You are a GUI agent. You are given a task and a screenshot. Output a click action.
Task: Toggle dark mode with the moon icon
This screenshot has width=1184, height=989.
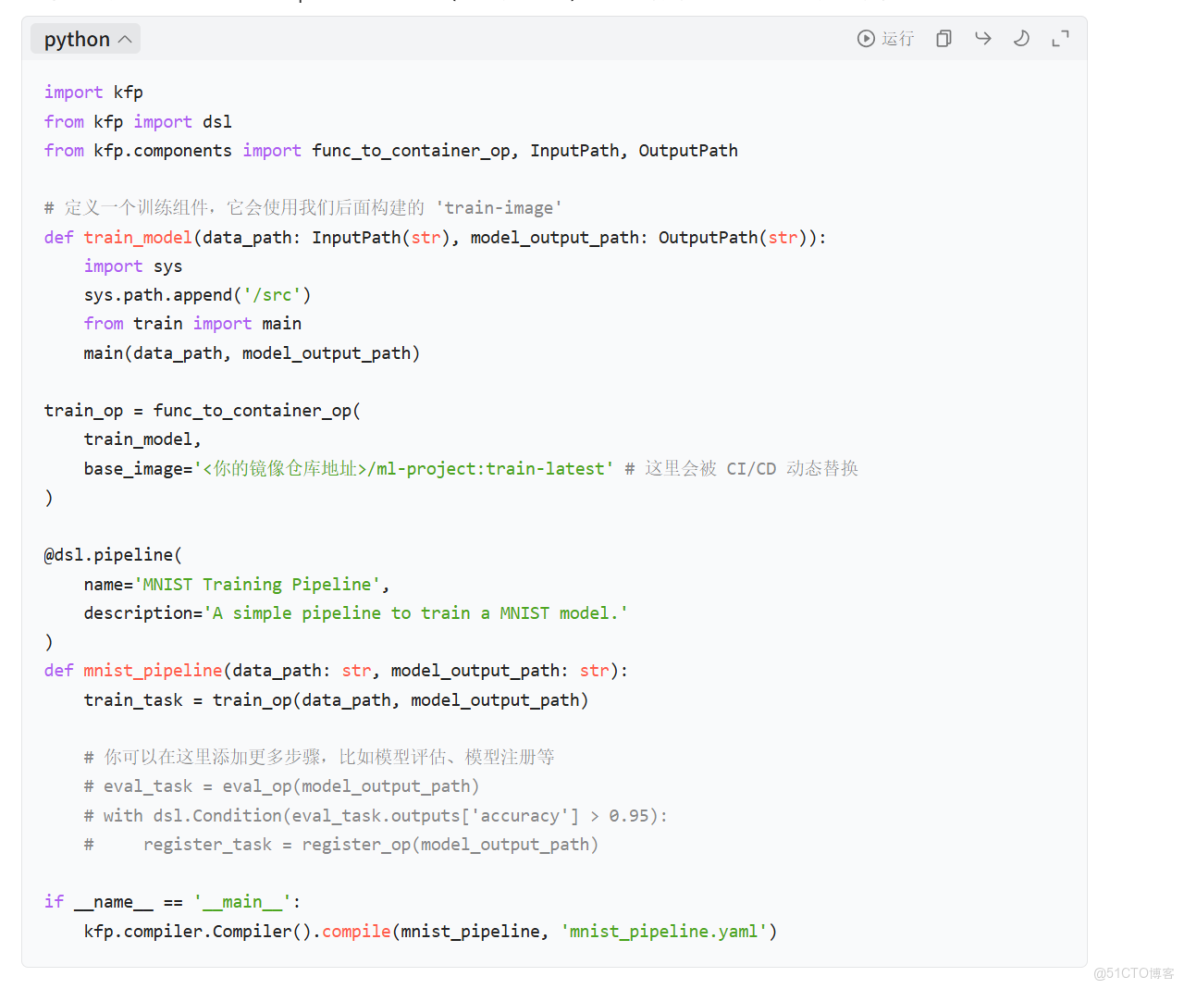coord(1021,38)
